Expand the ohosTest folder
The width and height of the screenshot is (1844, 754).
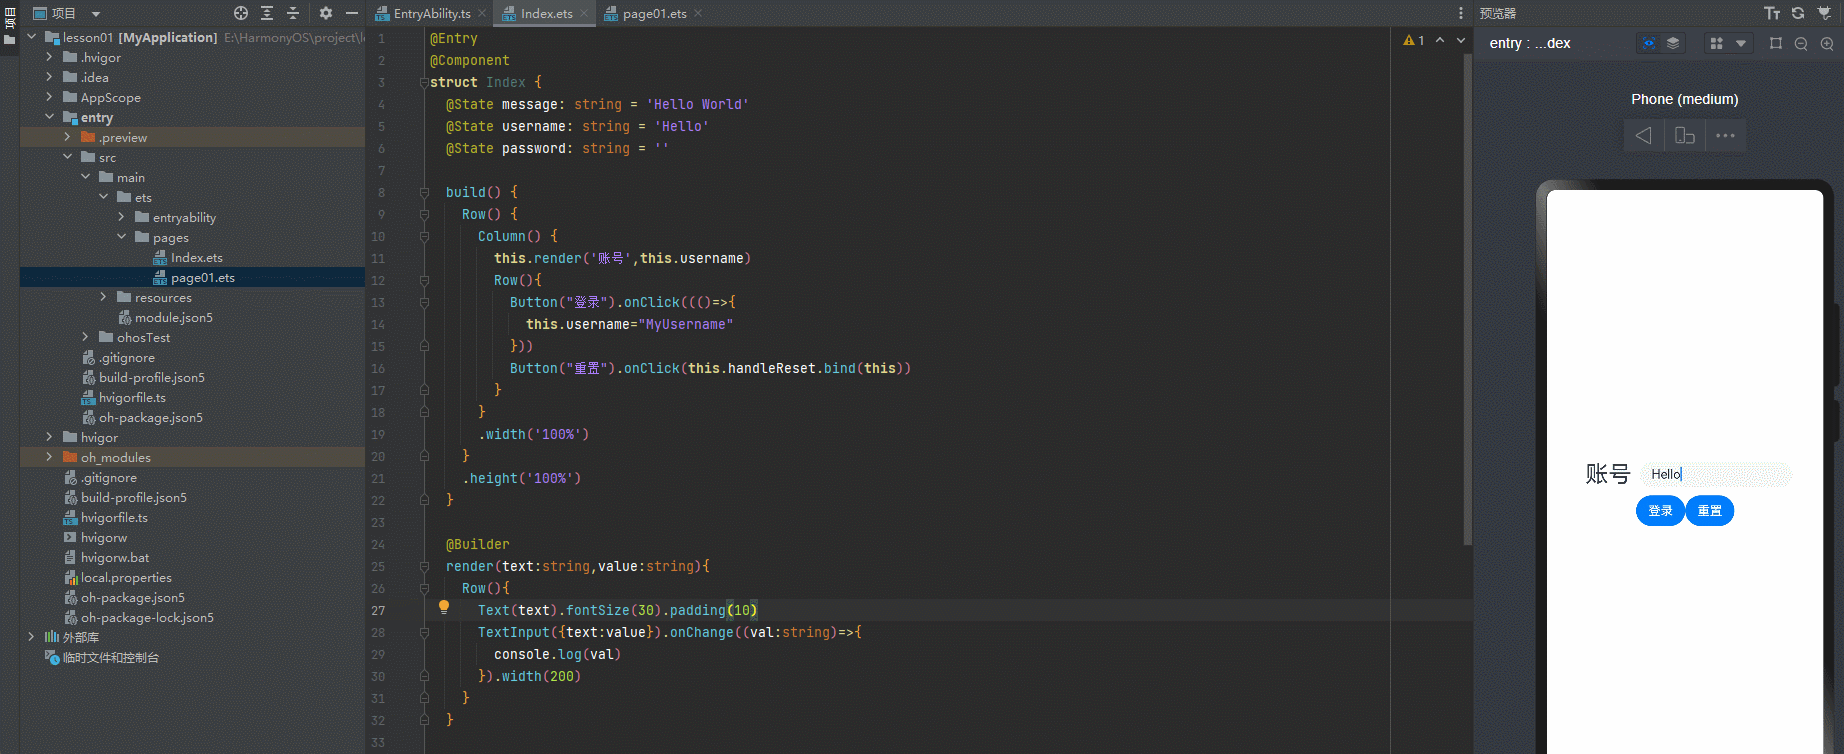tap(85, 337)
